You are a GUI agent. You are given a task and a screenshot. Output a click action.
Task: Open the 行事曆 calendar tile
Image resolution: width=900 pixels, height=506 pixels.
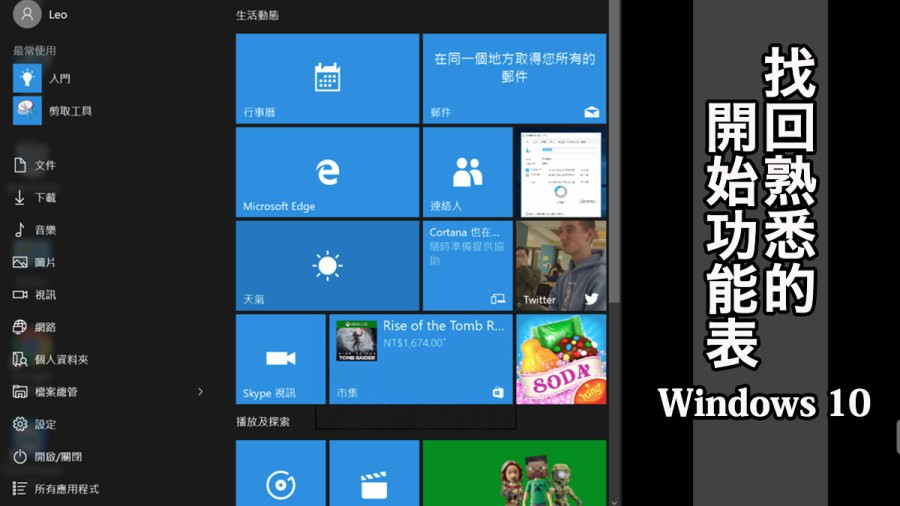tap(327, 79)
